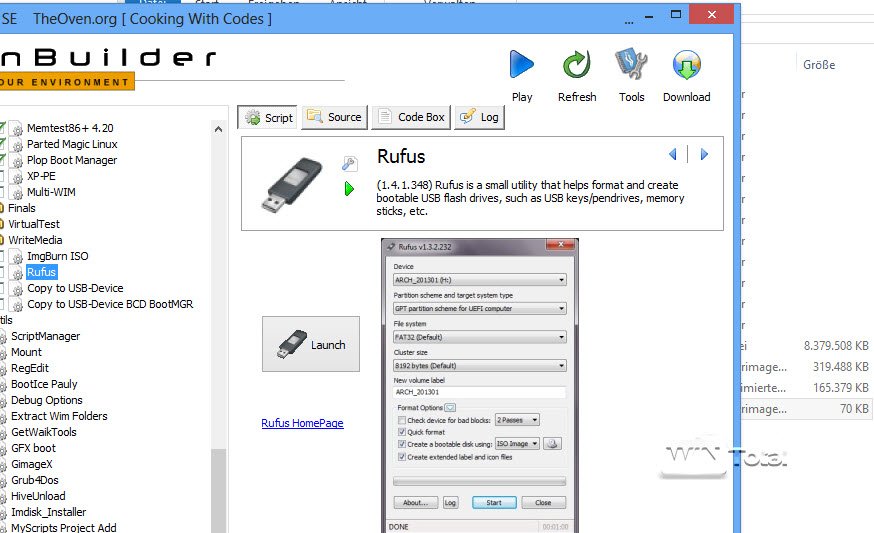Select GetWaikTools entry

(43, 432)
